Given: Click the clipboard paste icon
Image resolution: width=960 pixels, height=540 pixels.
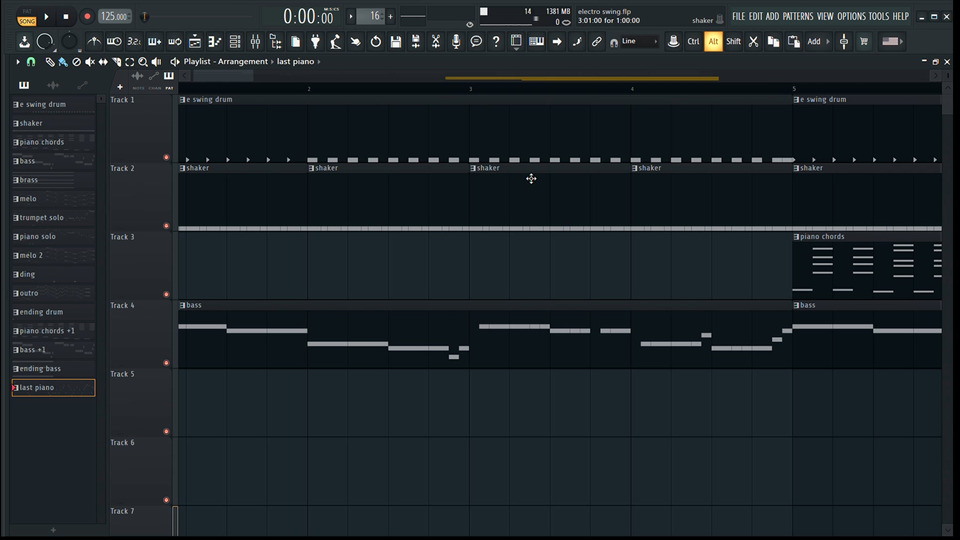Looking at the screenshot, I should point(793,42).
